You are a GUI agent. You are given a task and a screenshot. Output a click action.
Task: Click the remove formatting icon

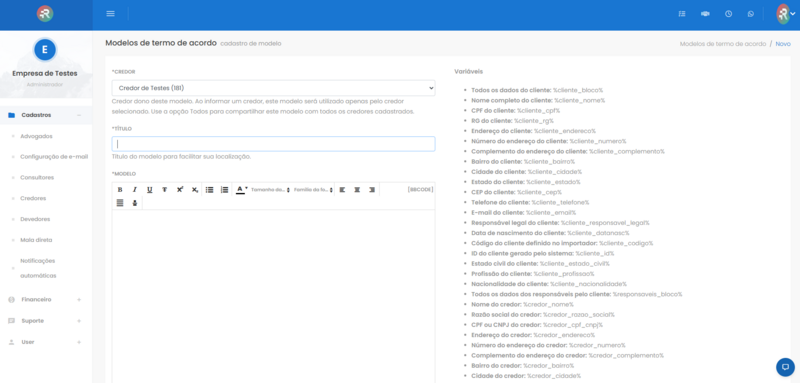pyautogui.click(x=135, y=203)
